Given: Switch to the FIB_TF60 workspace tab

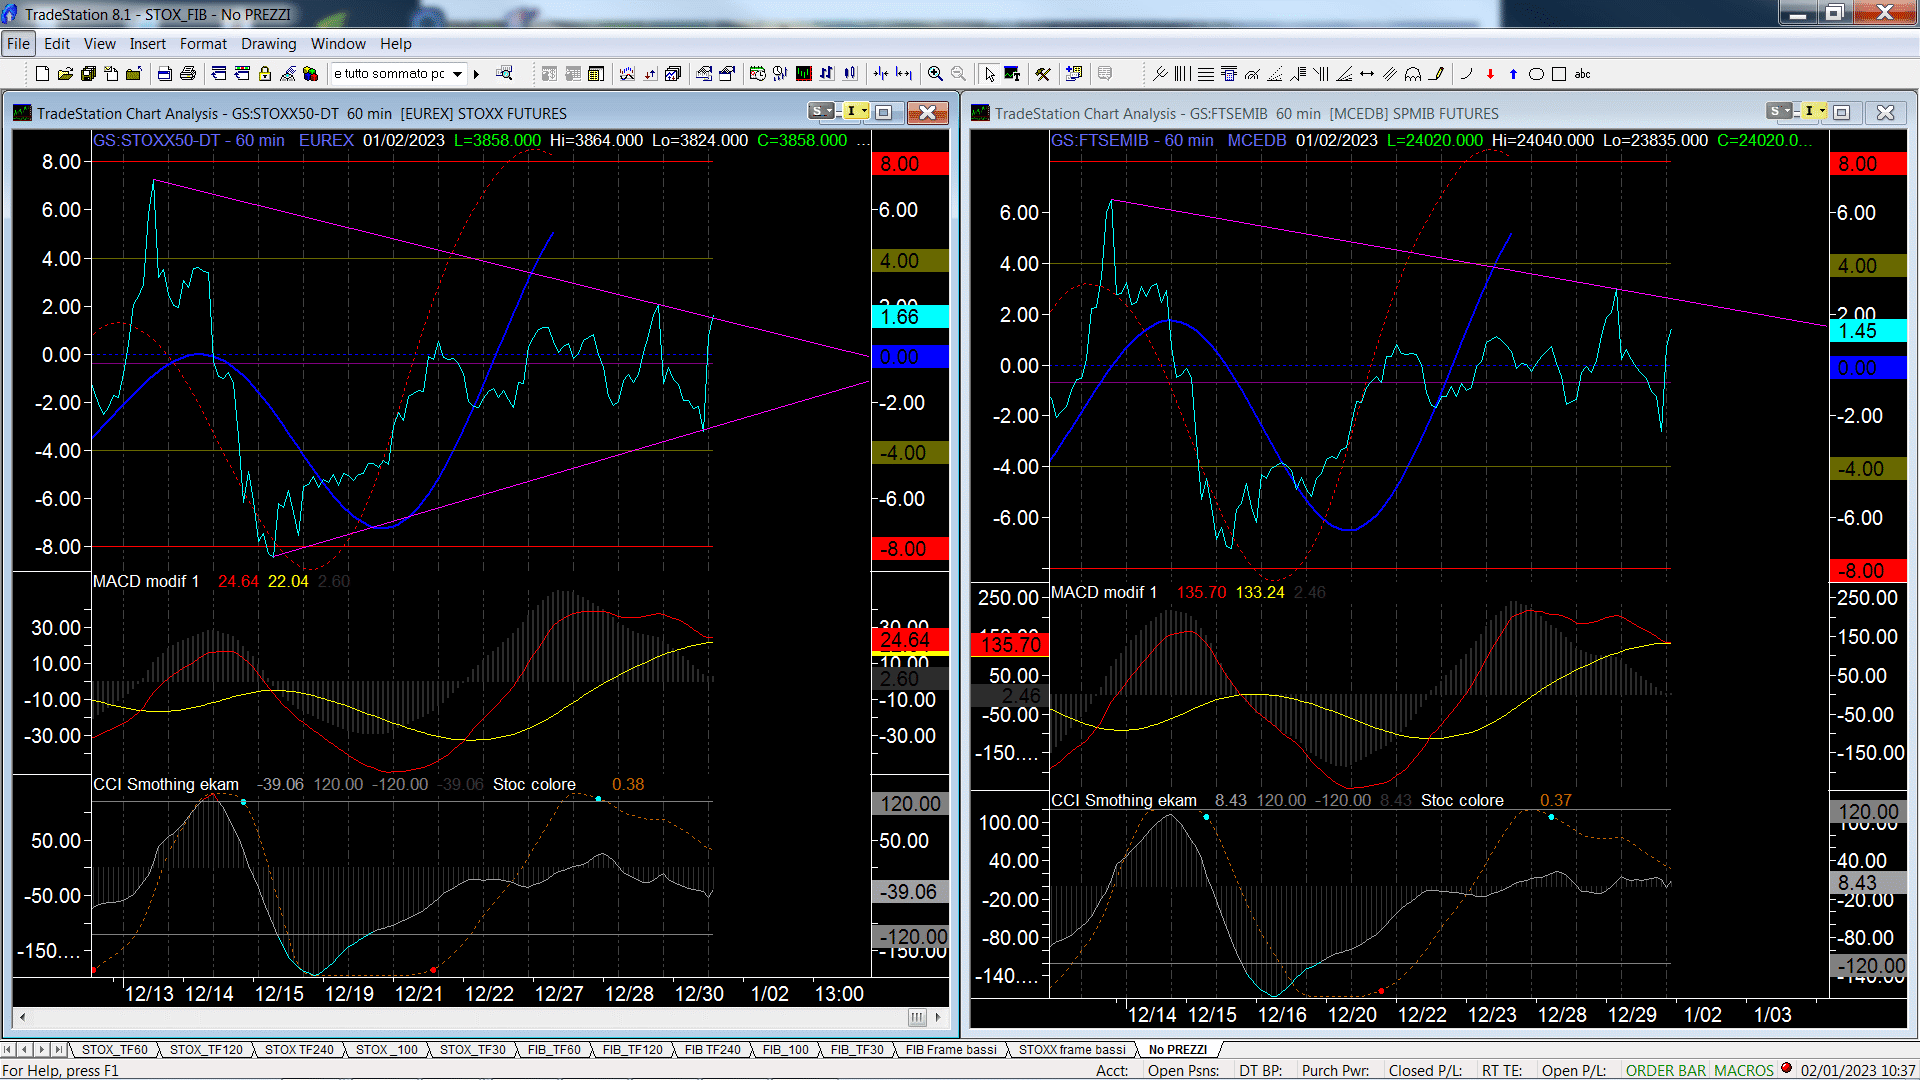Looking at the screenshot, I should (554, 1049).
